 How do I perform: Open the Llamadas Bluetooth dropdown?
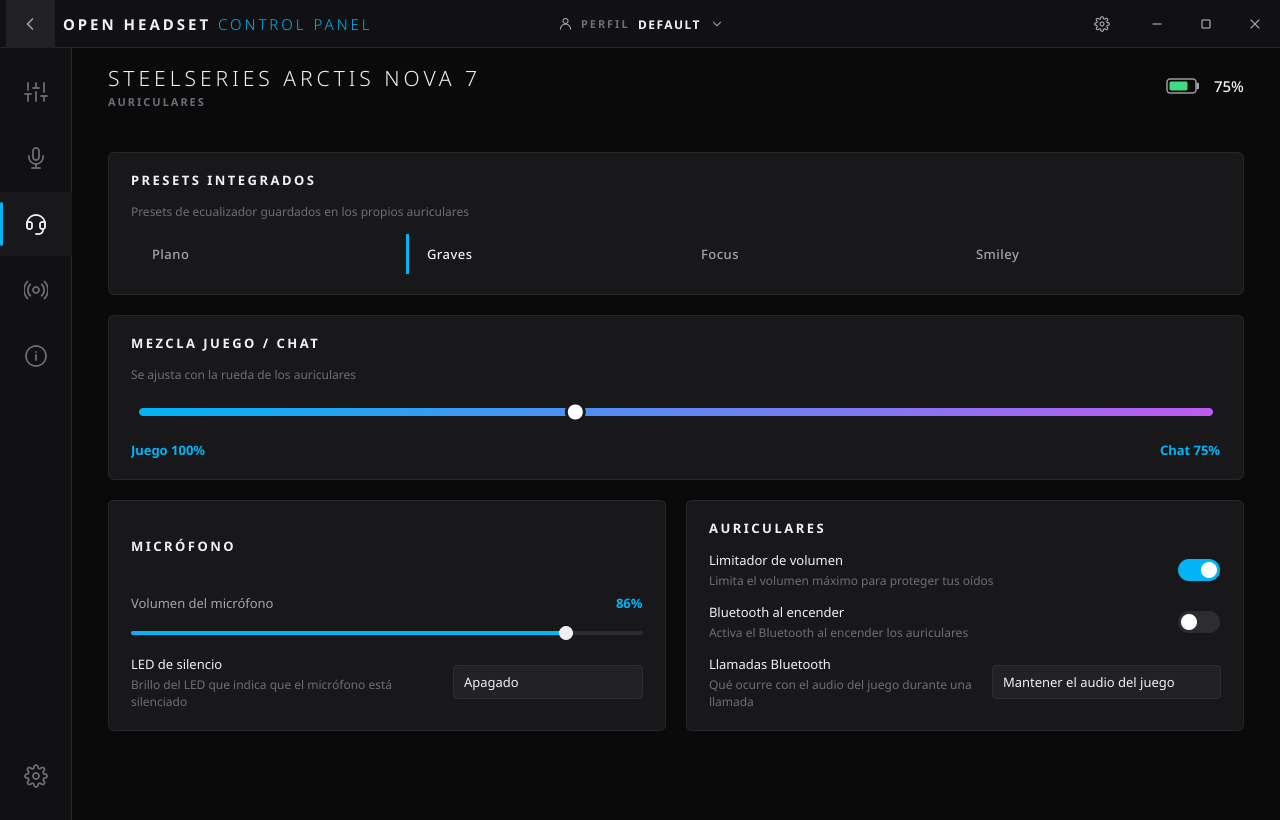1106,682
